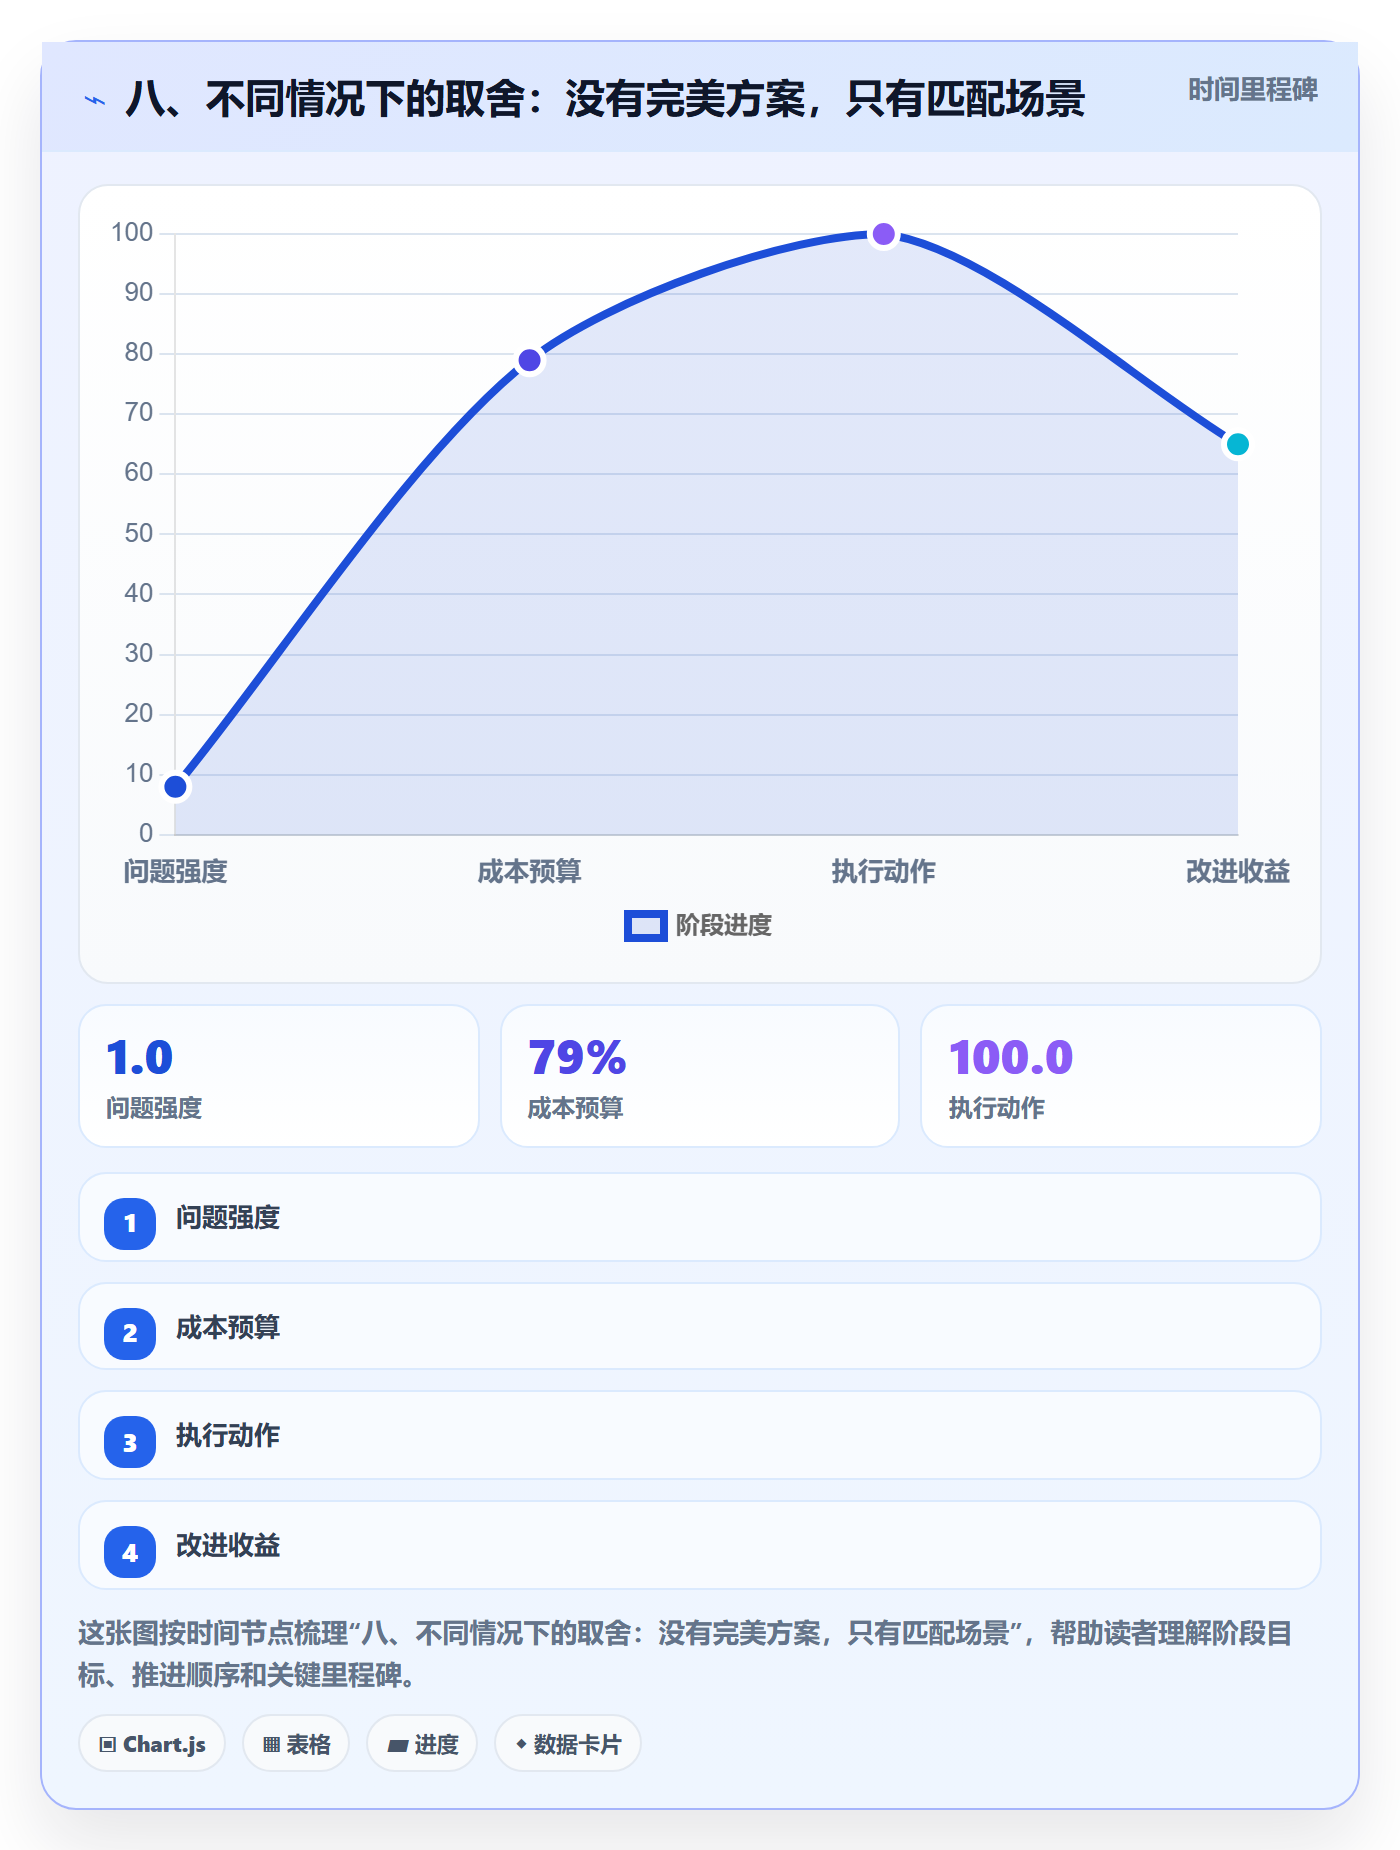Image resolution: width=1400 pixels, height=1850 pixels.
Task: Click the purple 执行动作 peak data point
Action: pos(884,234)
